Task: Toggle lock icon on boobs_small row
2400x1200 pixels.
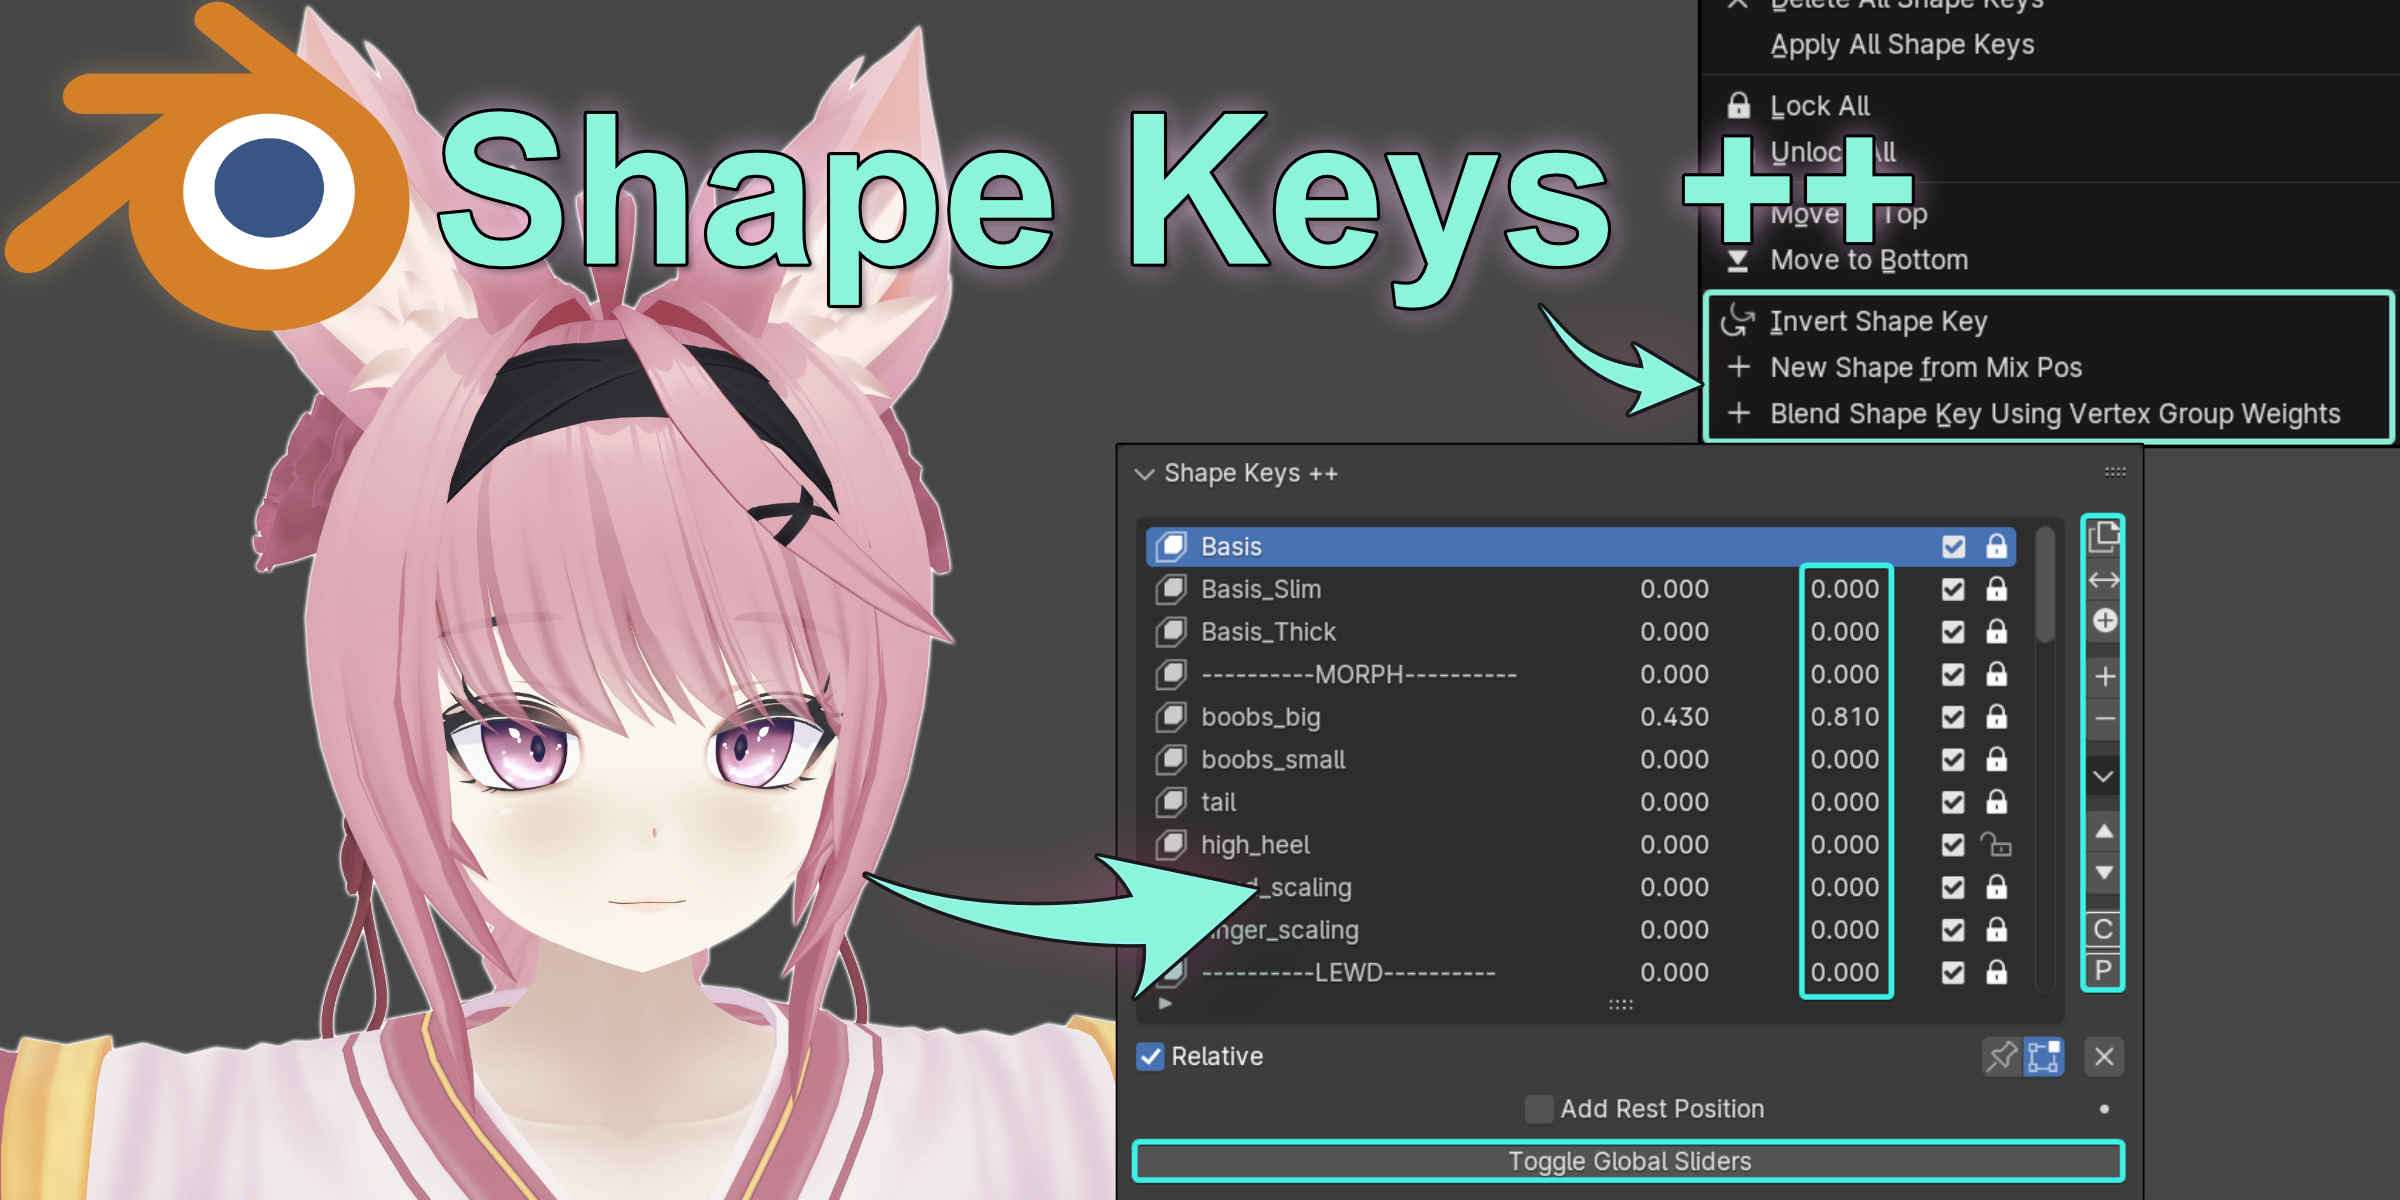Action: click(x=1996, y=760)
